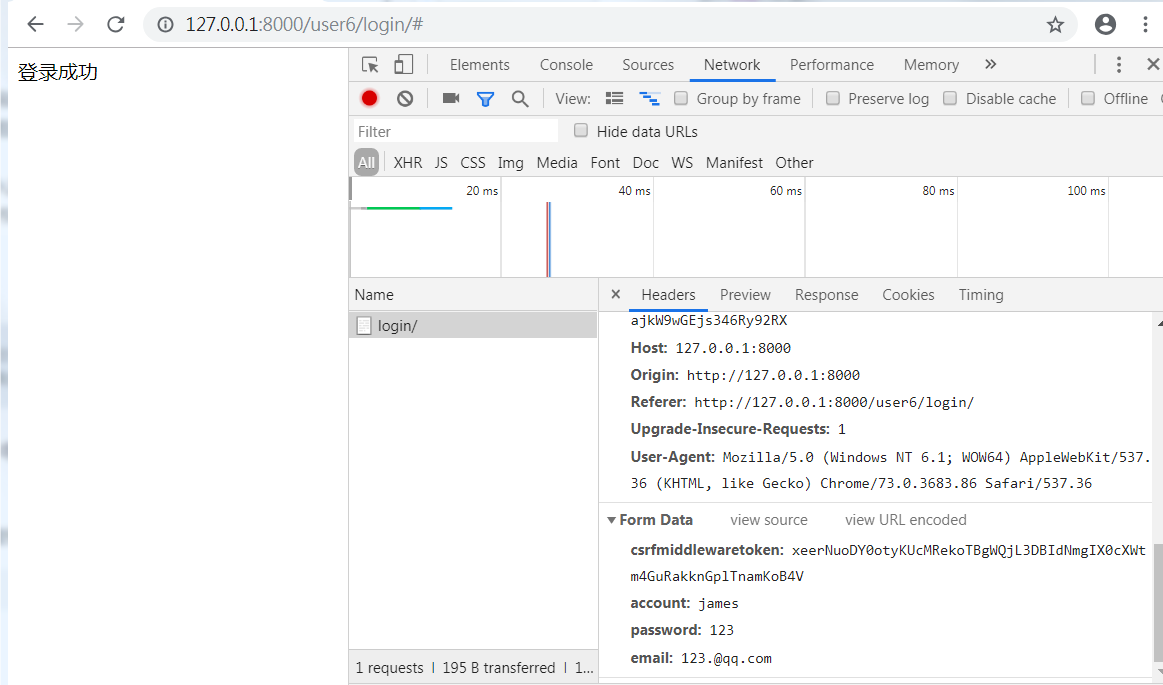Select the account value james
Screen dimensions: 1163x685
[718, 603]
